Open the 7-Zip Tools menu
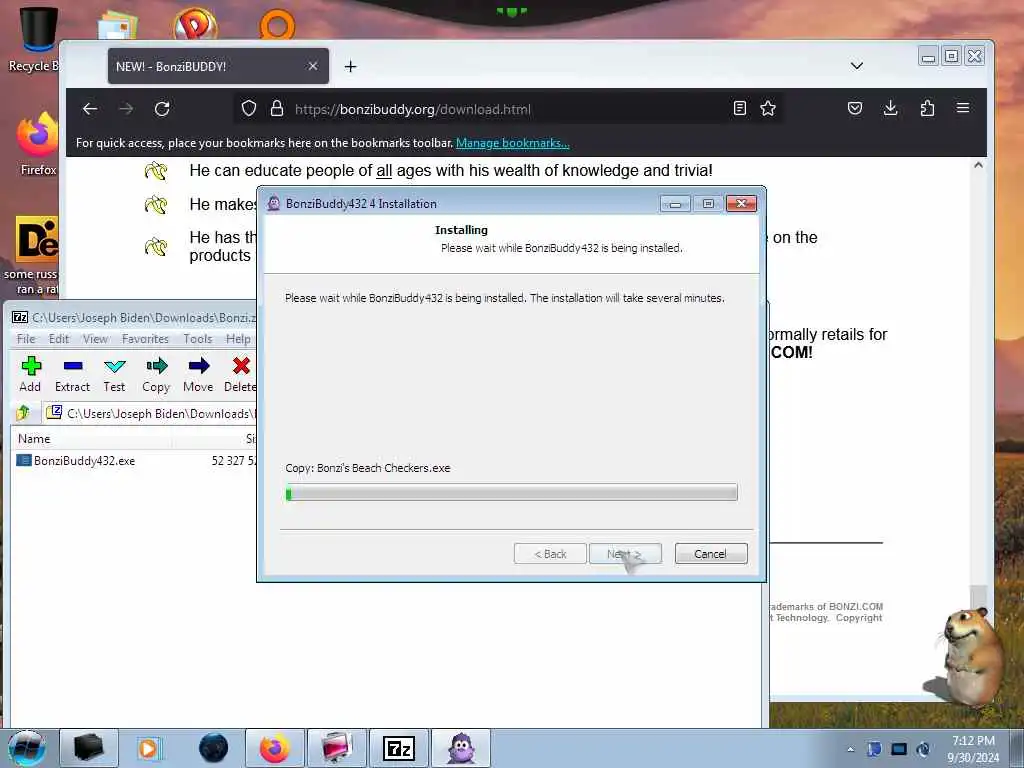The width and height of the screenshot is (1024, 768). pyautogui.click(x=198, y=339)
